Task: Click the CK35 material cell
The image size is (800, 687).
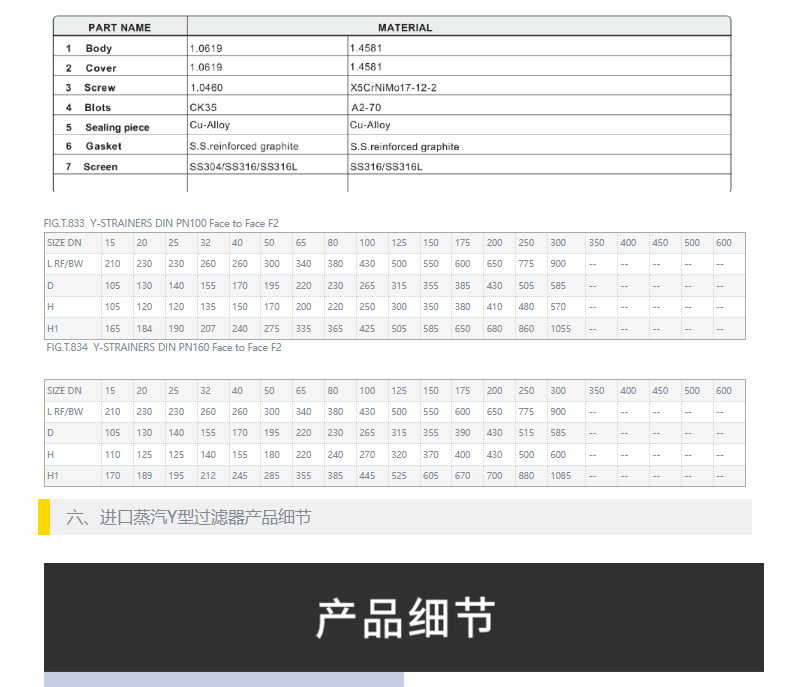Action: 204,107
